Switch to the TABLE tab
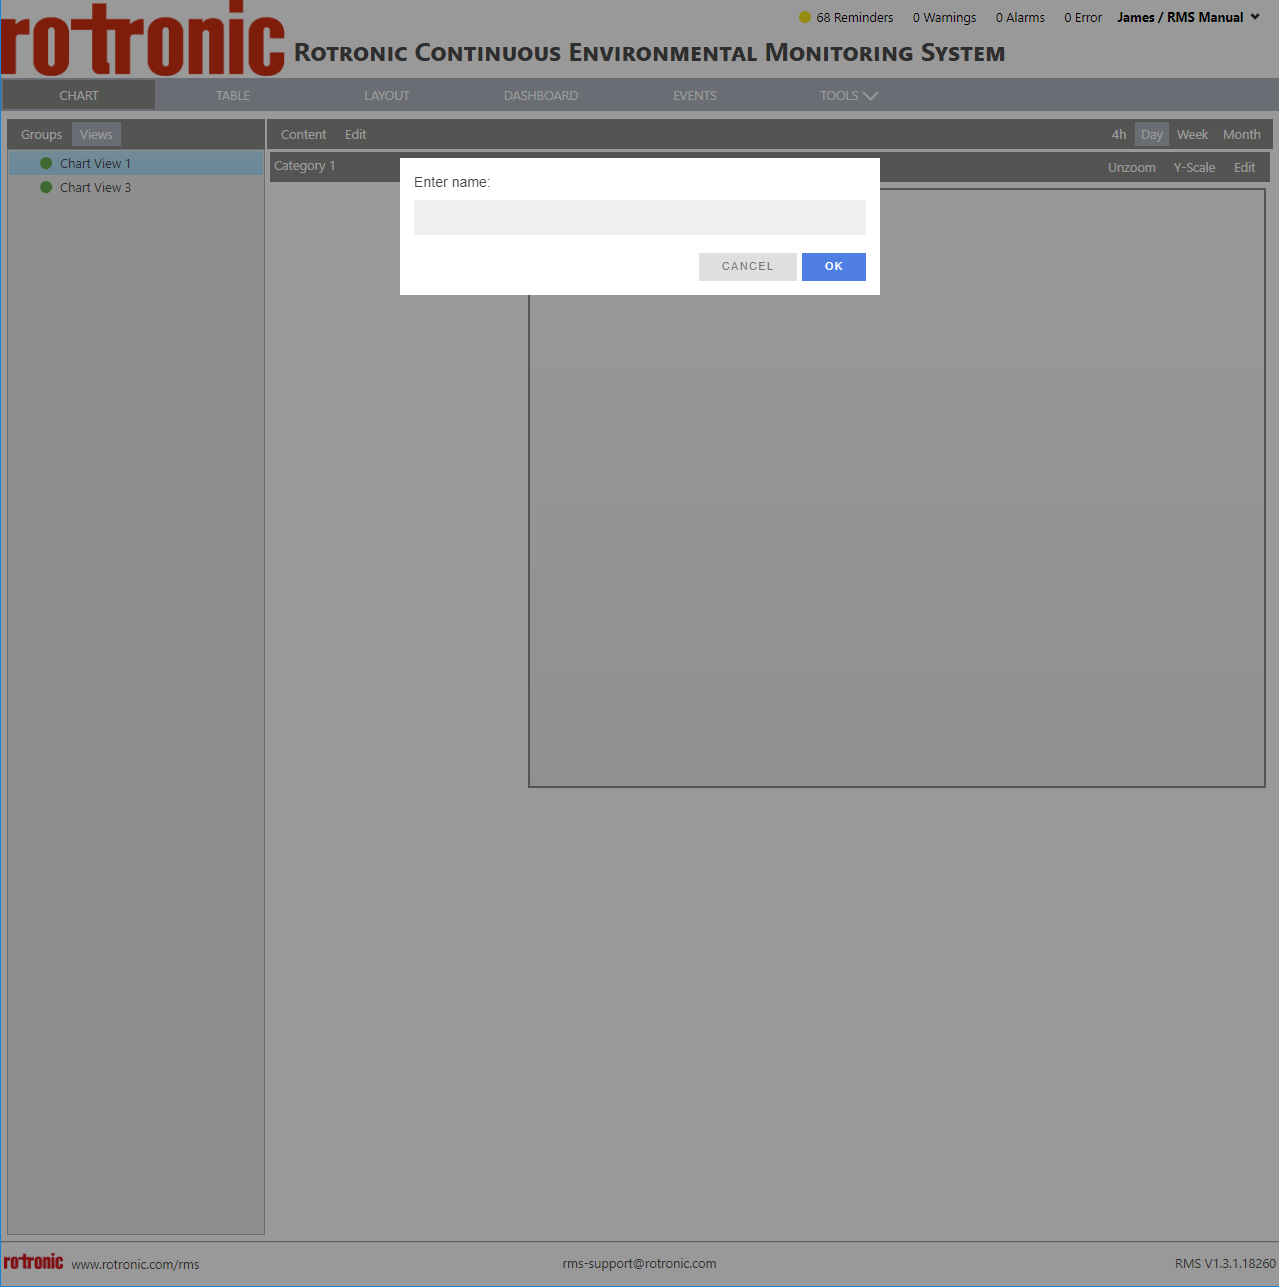 (x=233, y=96)
